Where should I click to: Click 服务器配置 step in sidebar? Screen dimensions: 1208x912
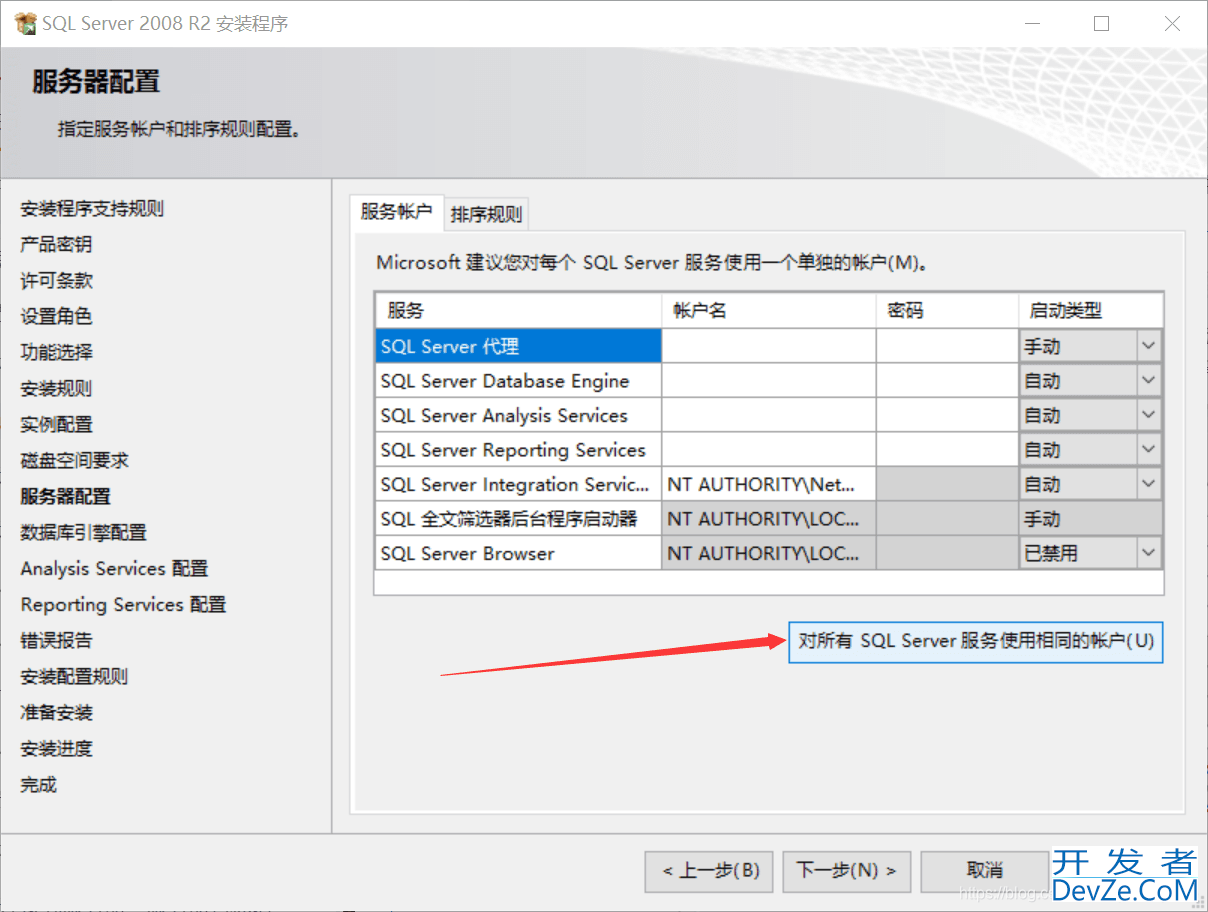tap(65, 497)
